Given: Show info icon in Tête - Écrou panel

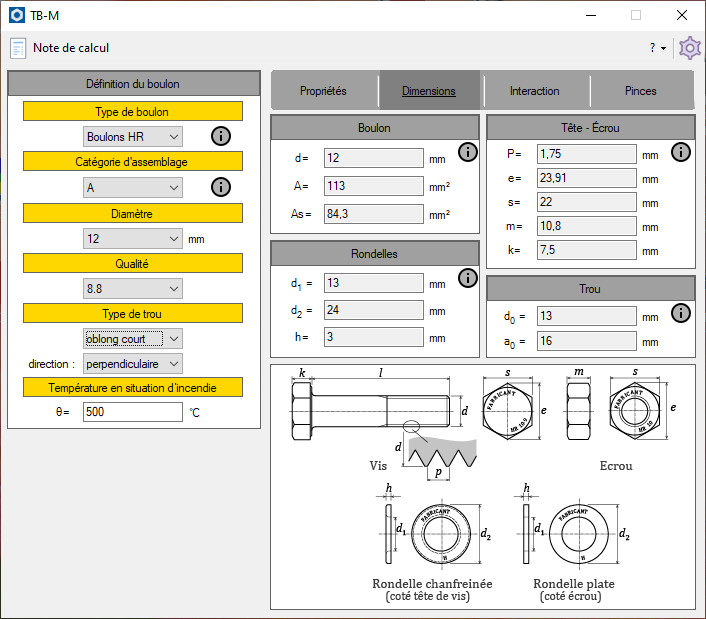Looking at the screenshot, I should 681,152.
